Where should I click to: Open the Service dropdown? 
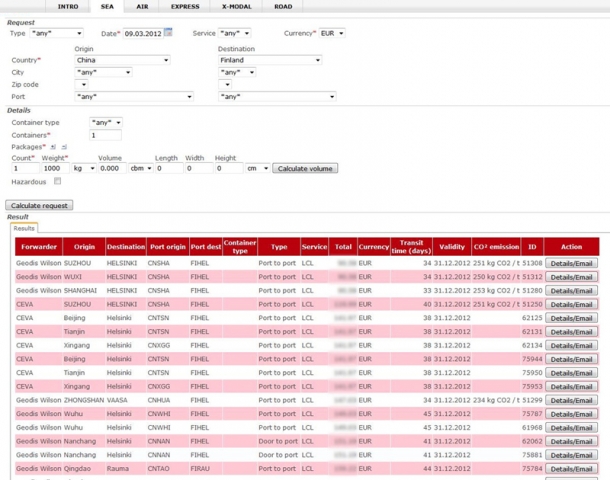[x=234, y=33]
